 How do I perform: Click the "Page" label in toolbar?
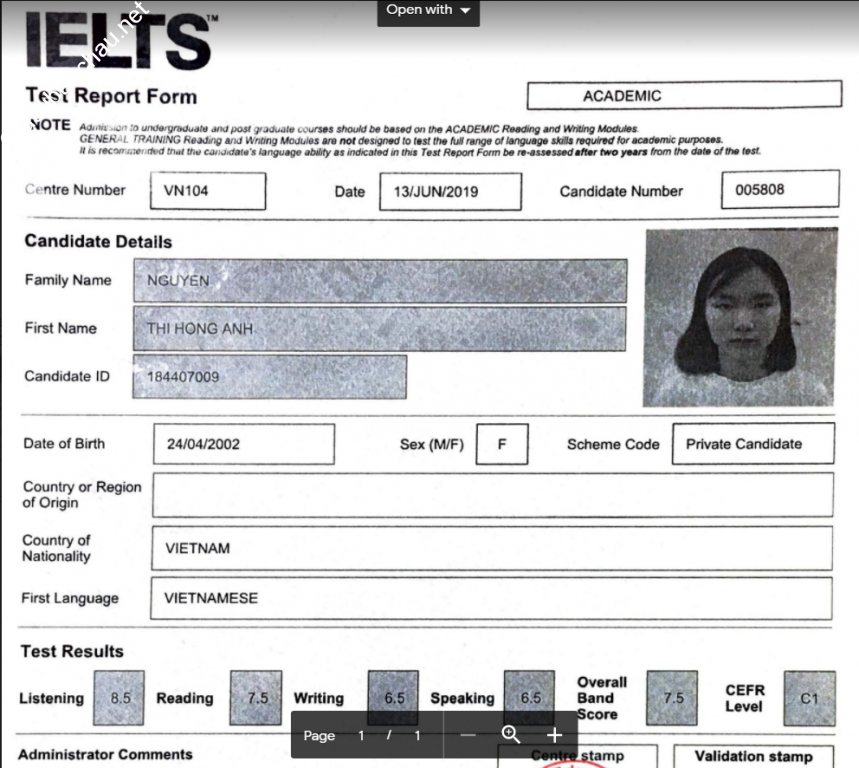[x=319, y=736]
